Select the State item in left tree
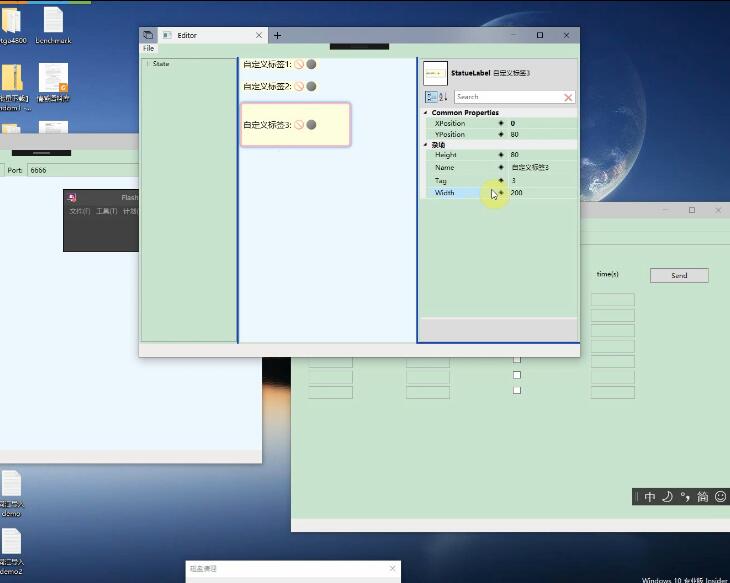The image size is (730, 583). pyautogui.click(x=161, y=64)
